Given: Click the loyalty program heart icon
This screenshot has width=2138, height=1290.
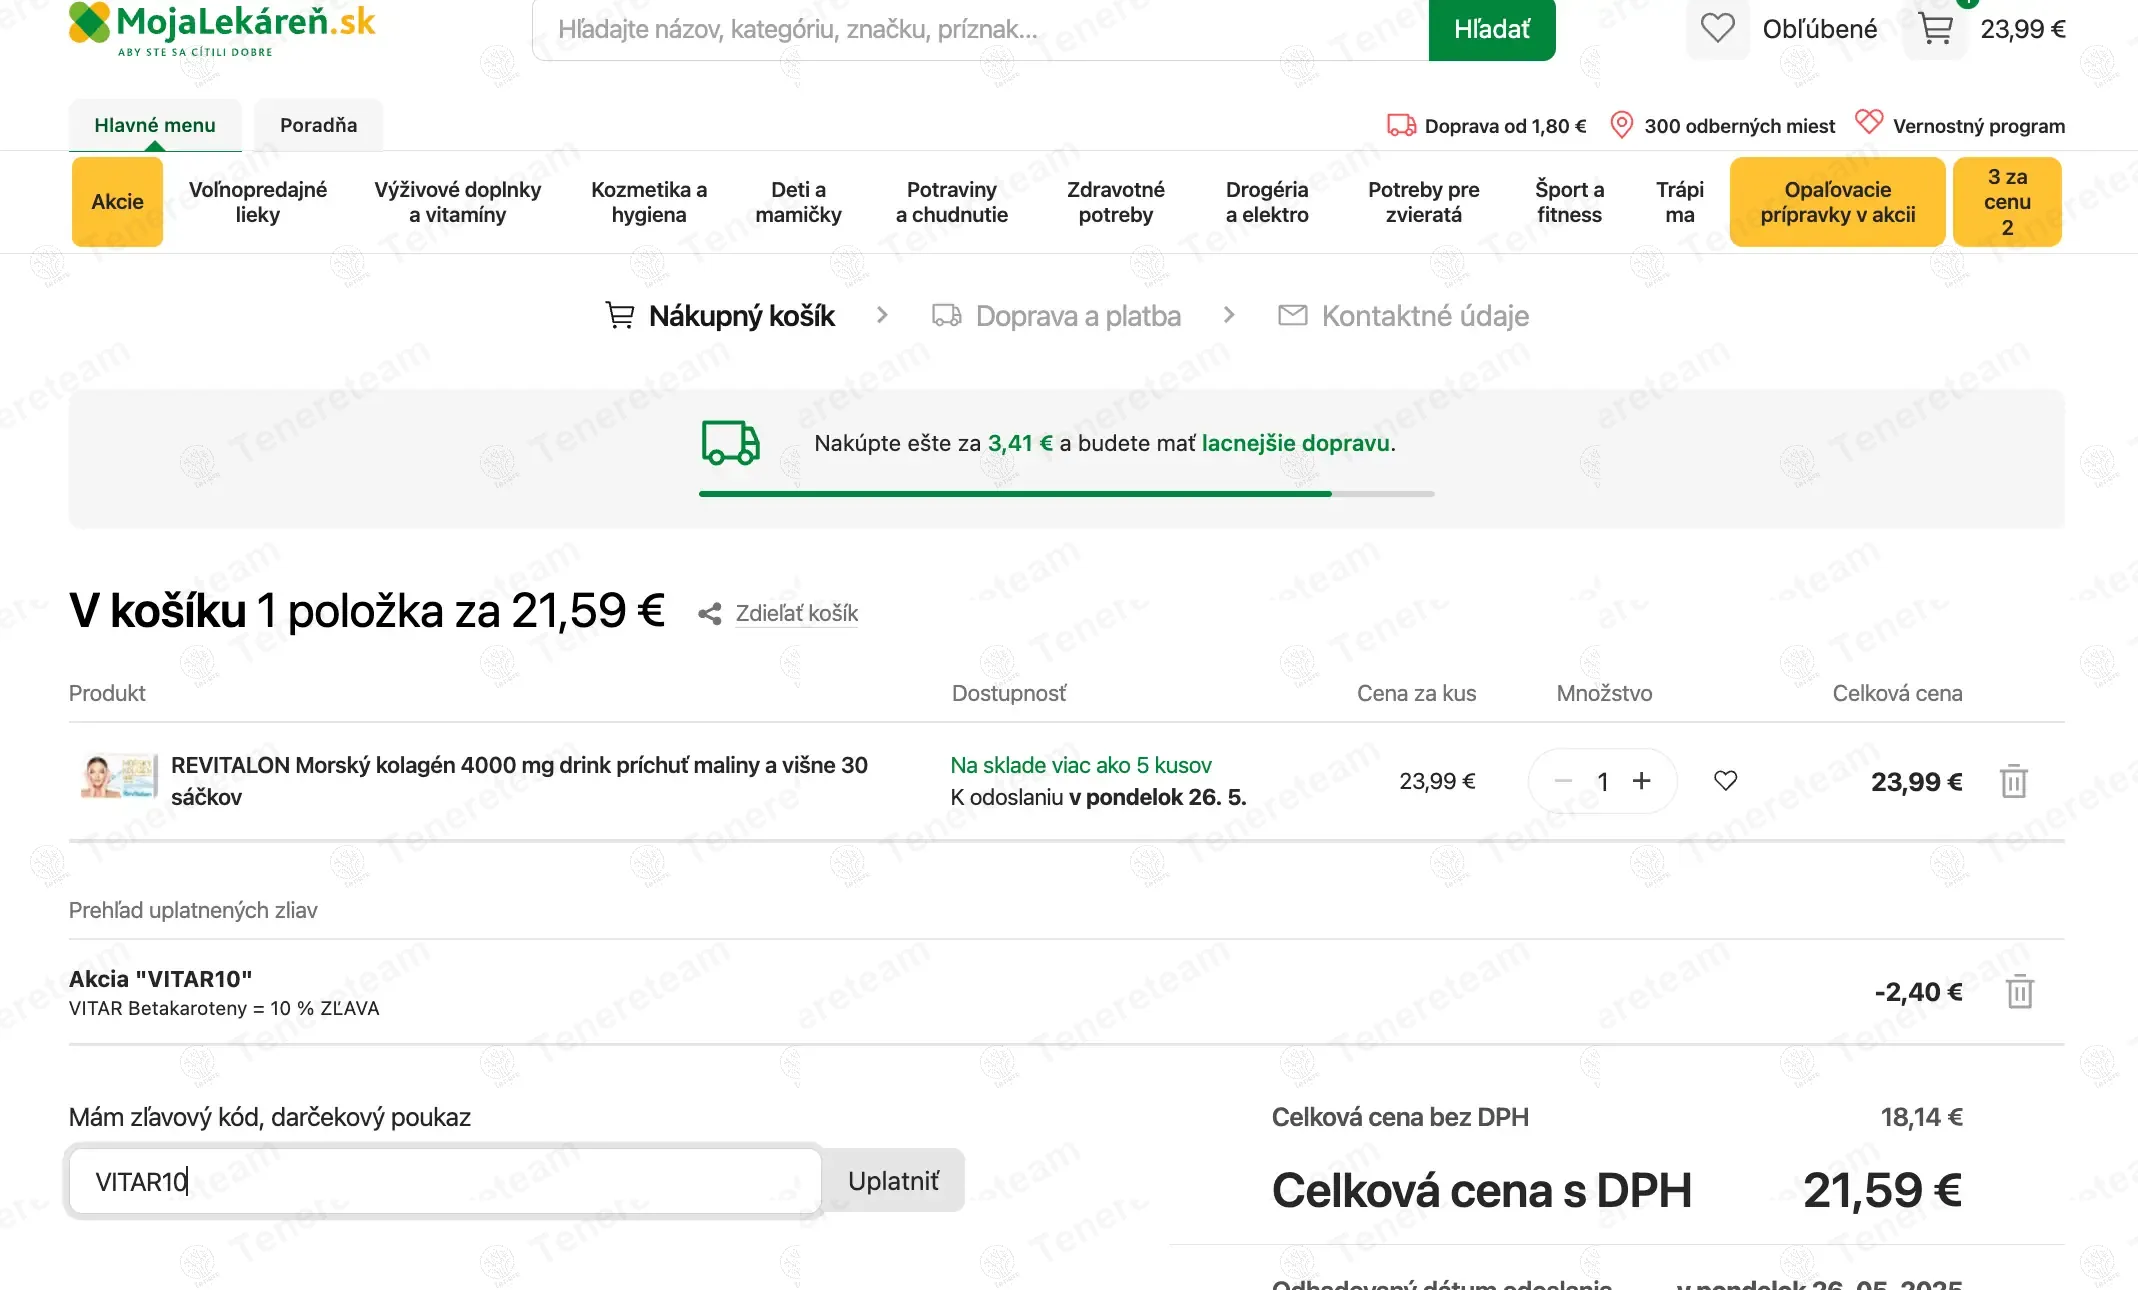Looking at the screenshot, I should pos(1868,122).
